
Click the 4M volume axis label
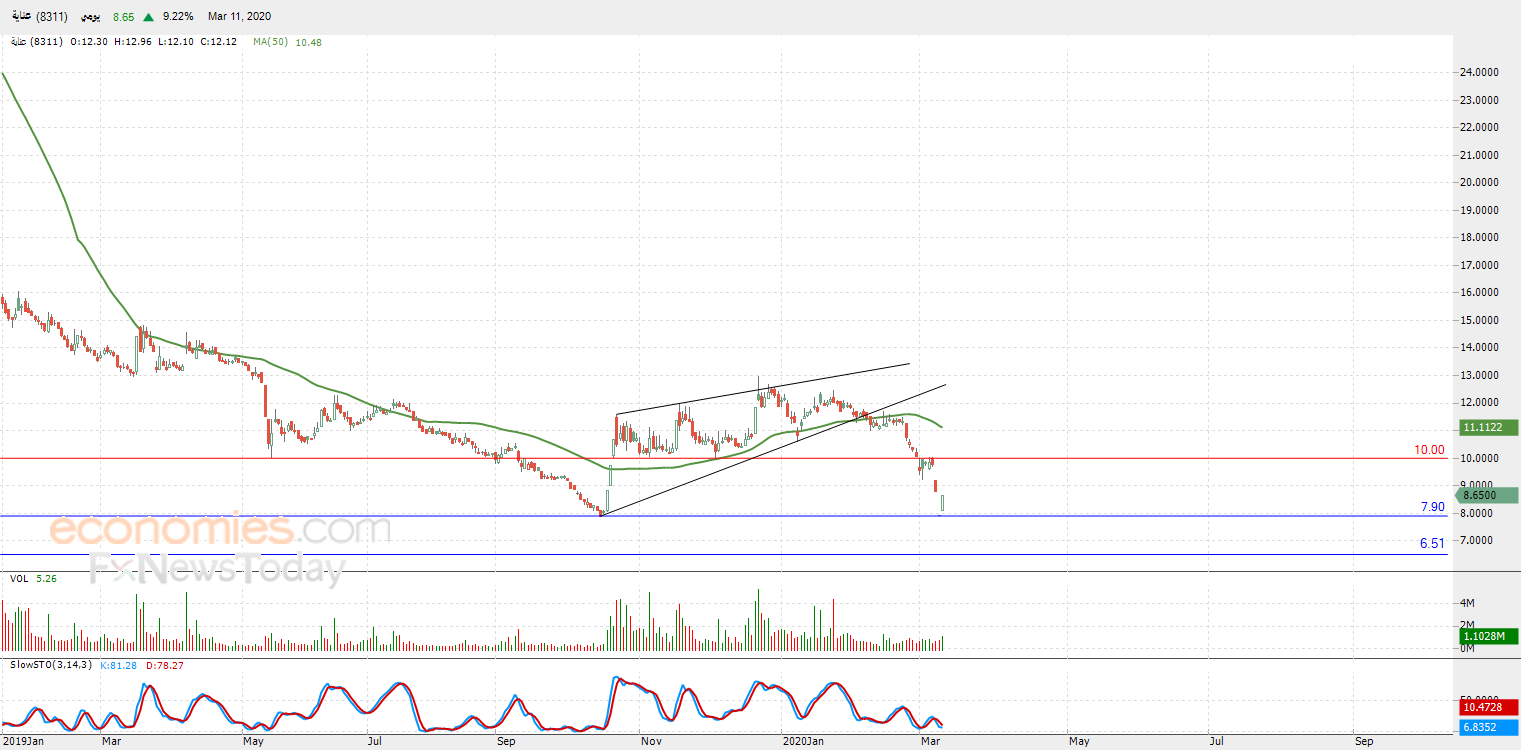coord(1468,603)
